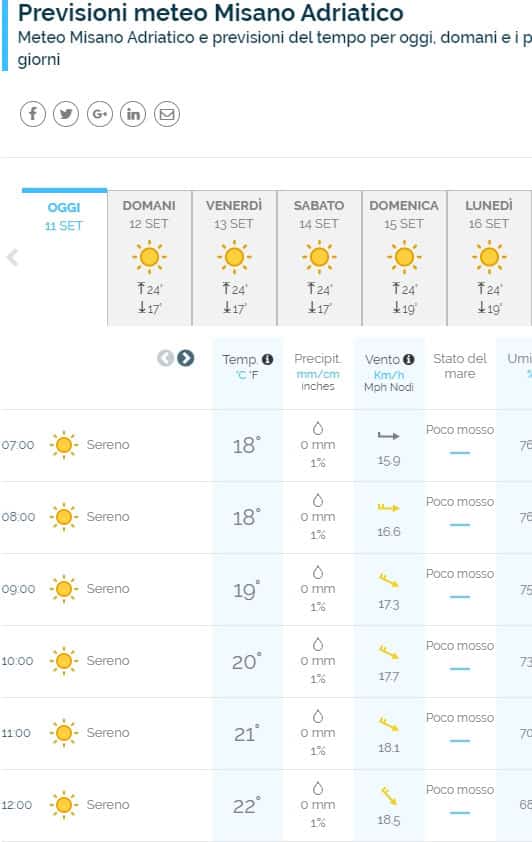Screen dimensions: 532x842
Task: Go to previous days with left chevron
Action: [x=12, y=258]
